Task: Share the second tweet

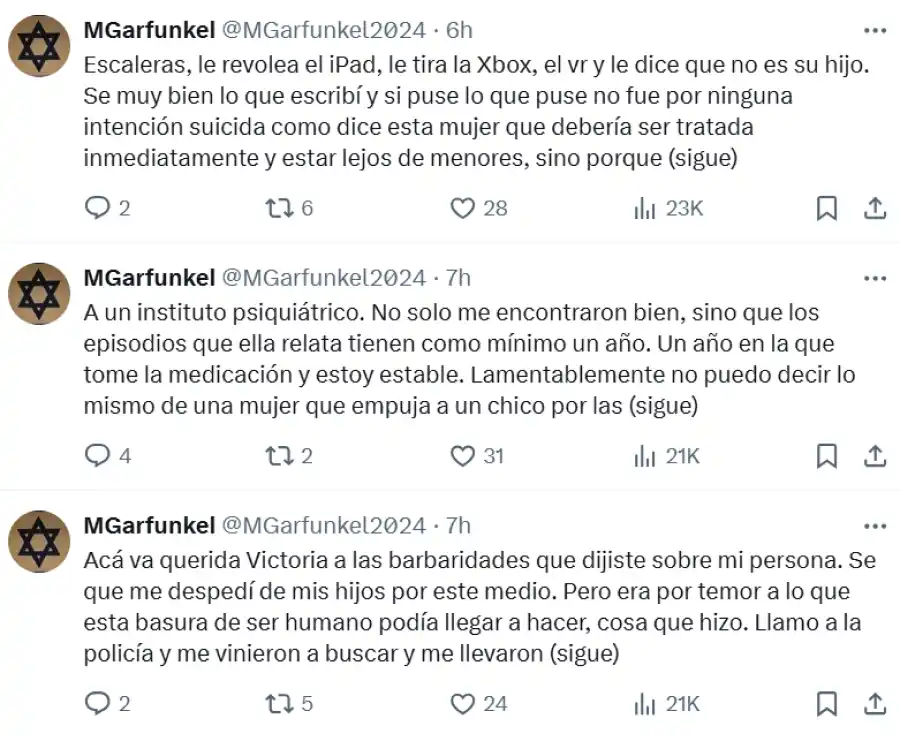Action: tap(875, 456)
